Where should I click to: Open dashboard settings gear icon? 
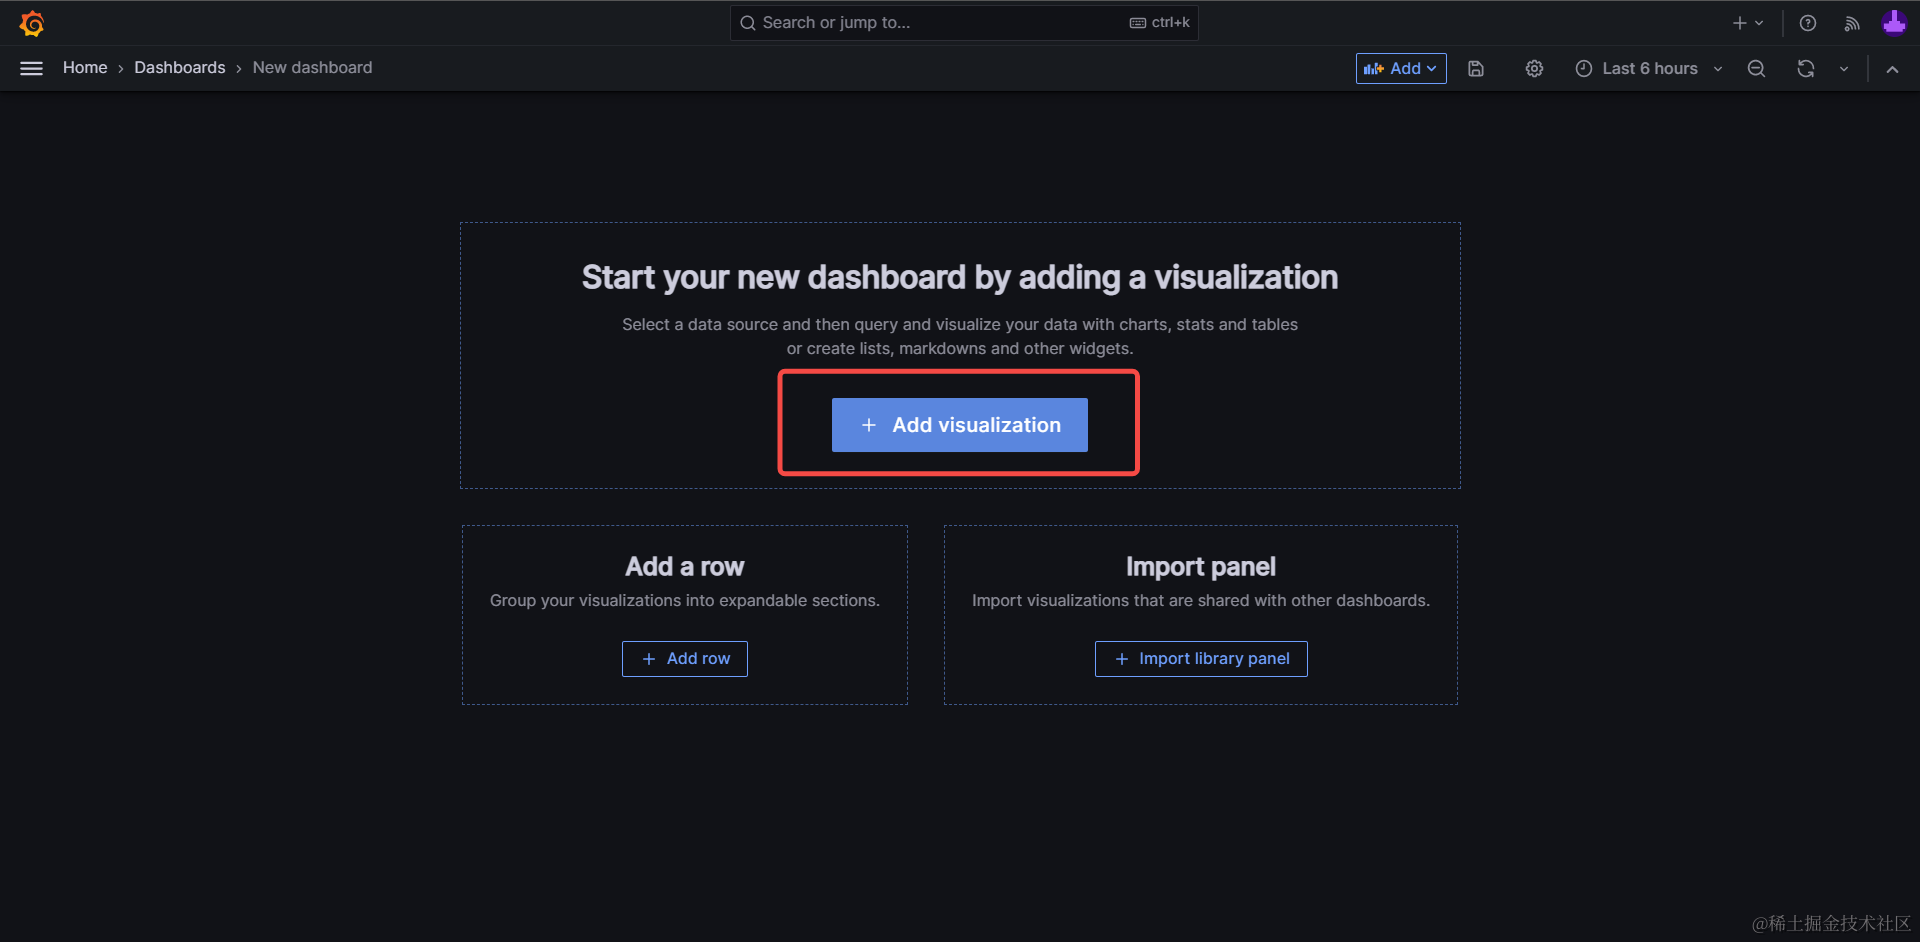[x=1534, y=68]
